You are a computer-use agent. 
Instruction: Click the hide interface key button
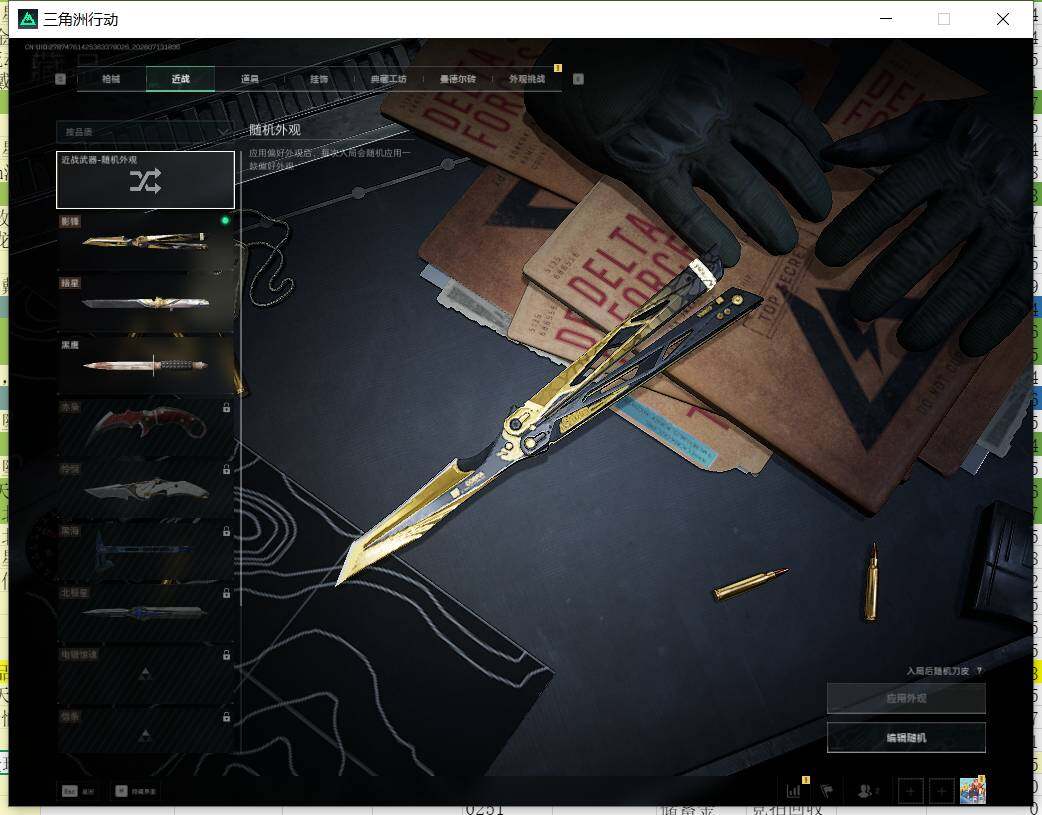tap(136, 791)
